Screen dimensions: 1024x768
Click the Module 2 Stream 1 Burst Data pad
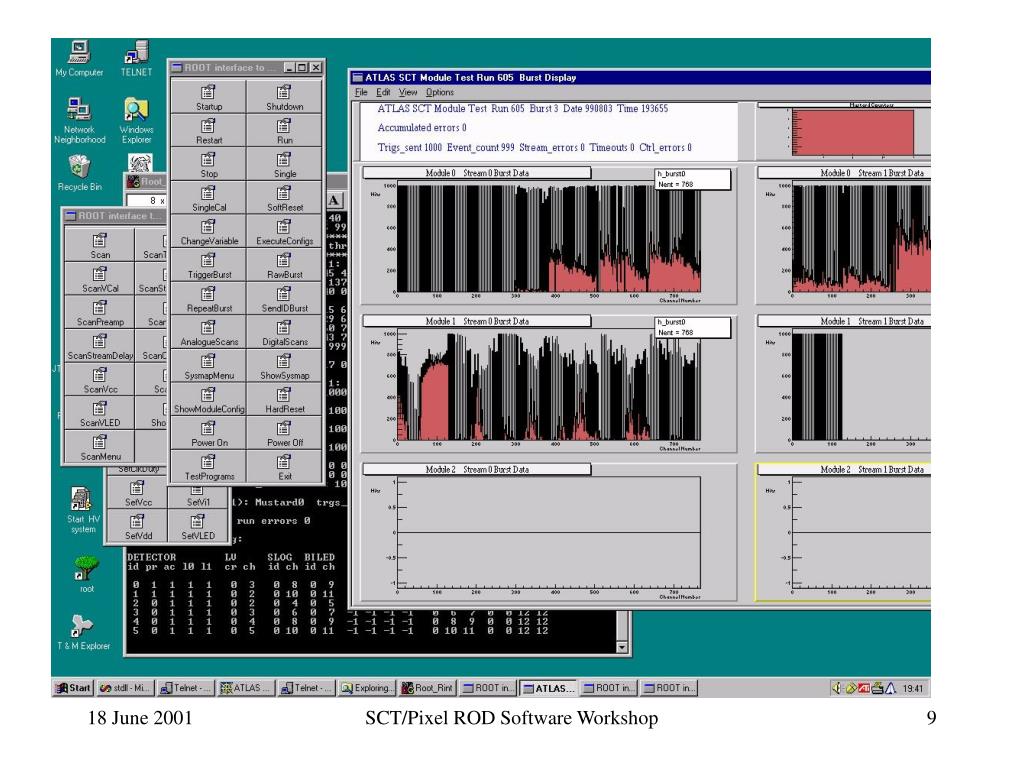843,532
